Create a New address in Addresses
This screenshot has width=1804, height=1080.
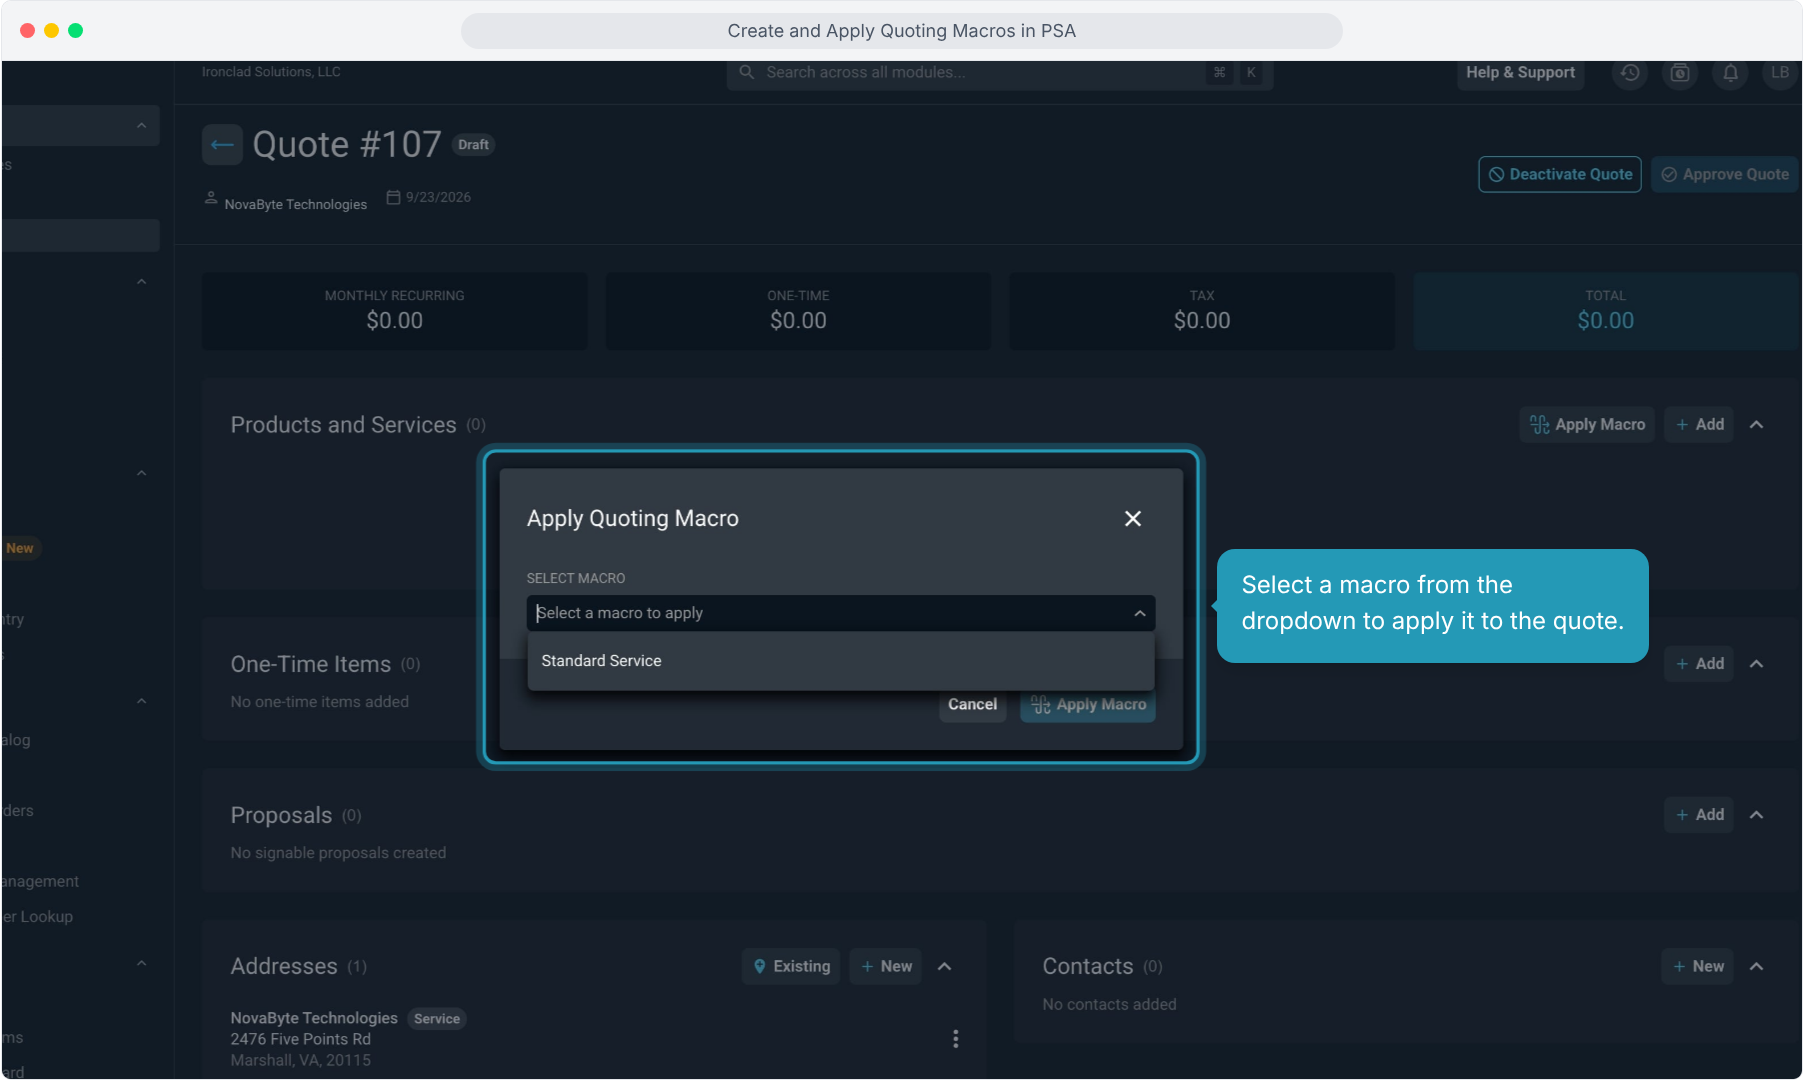click(886, 967)
